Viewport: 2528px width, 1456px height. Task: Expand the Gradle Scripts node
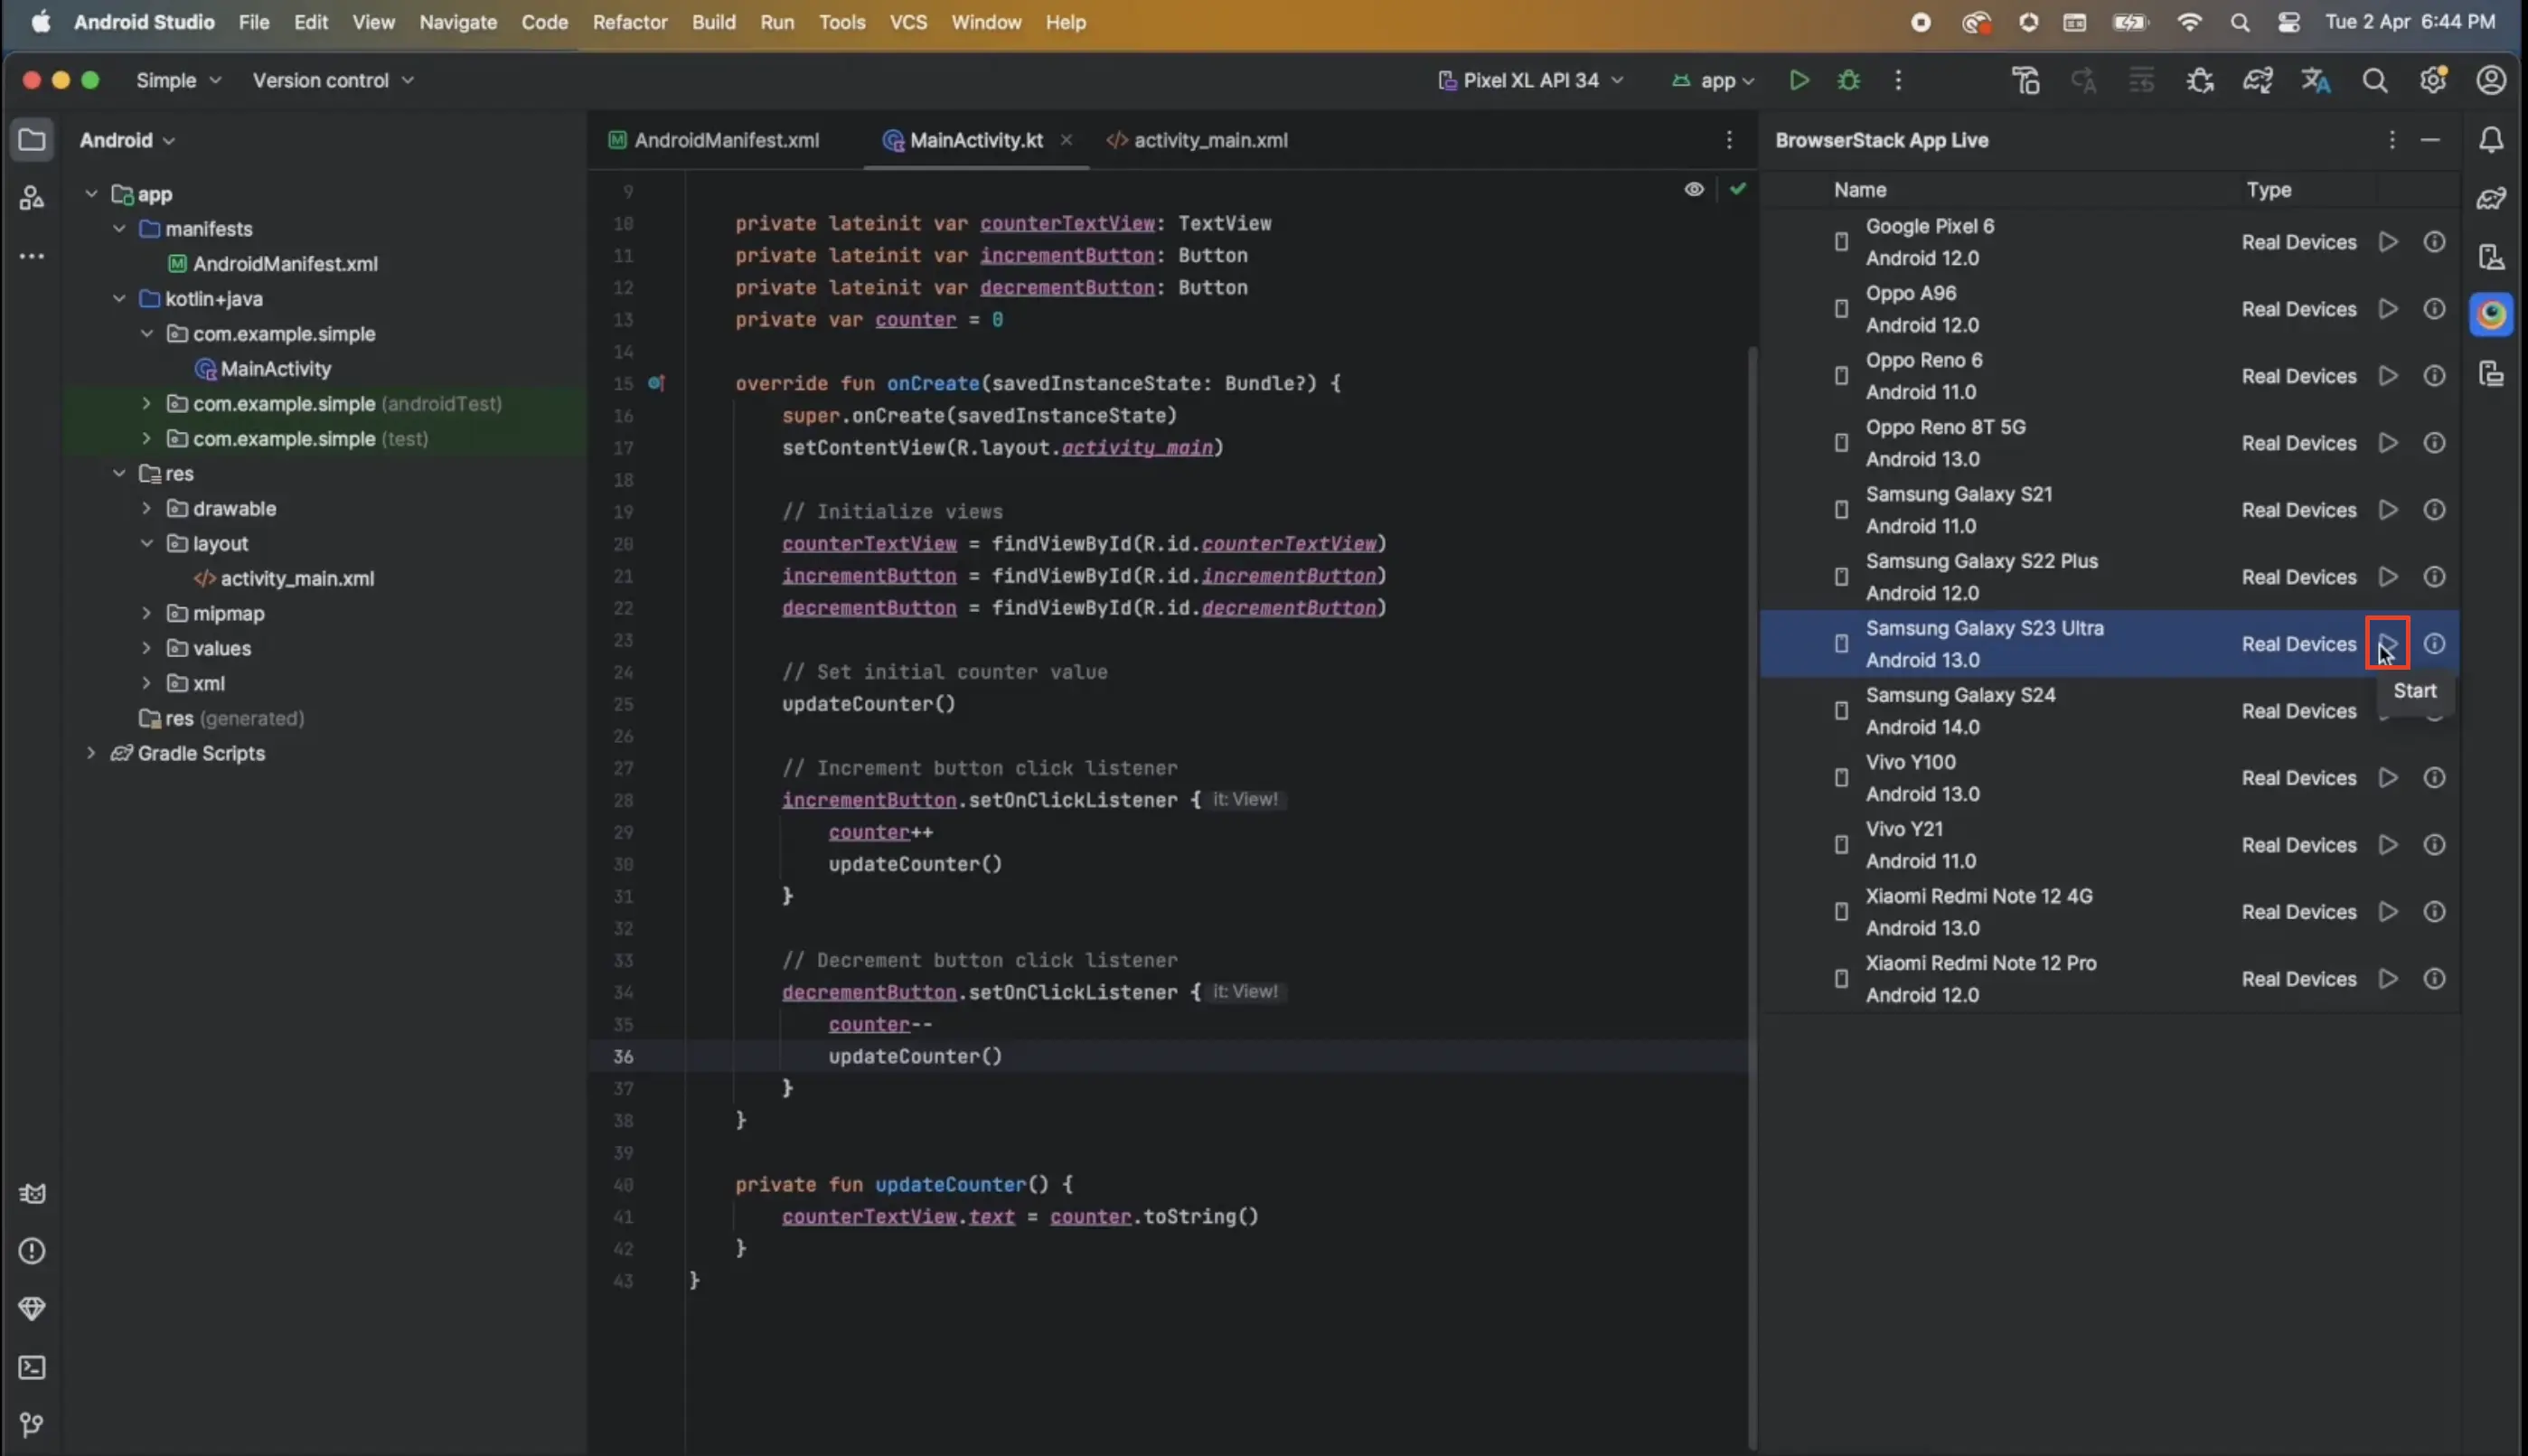[91, 753]
